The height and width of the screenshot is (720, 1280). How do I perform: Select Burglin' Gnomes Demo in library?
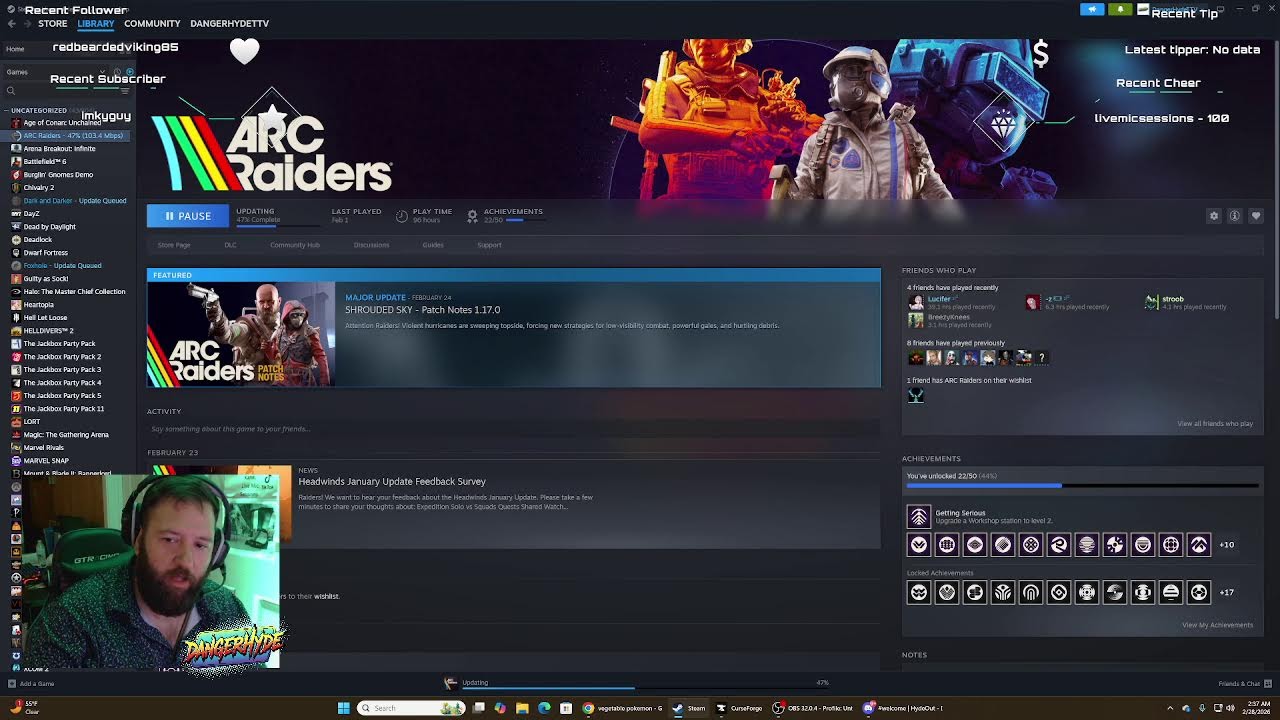click(x=58, y=174)
